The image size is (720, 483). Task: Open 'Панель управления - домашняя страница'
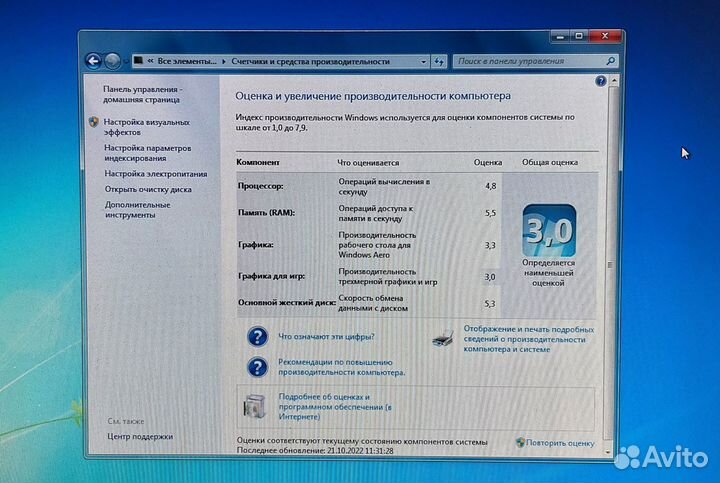click(142, 94)
